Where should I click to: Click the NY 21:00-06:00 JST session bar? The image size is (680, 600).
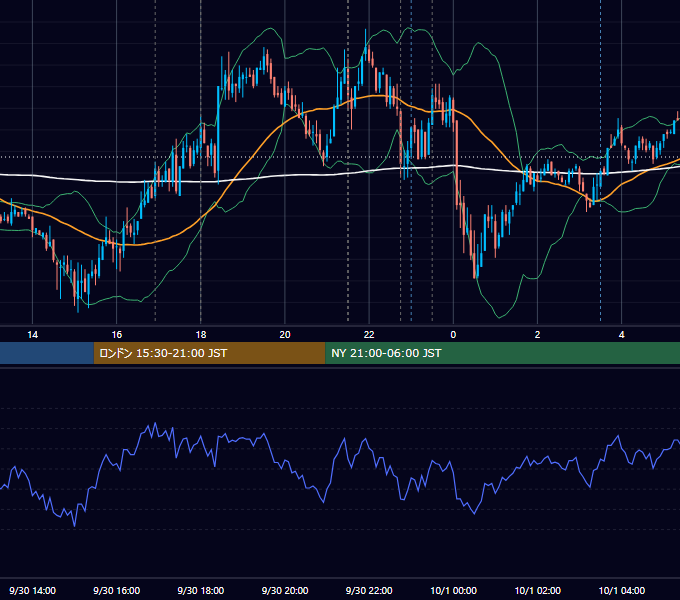(503, 353)
